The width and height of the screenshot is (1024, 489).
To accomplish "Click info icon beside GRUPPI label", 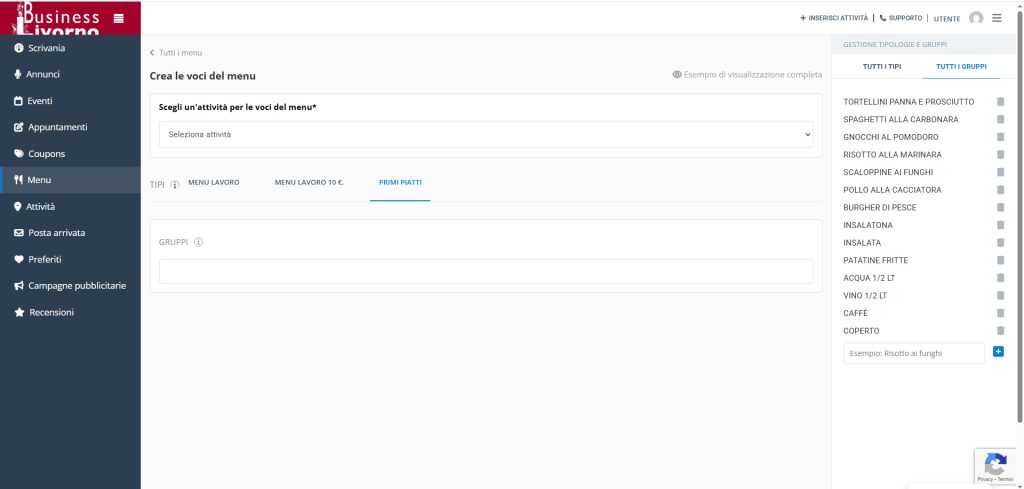I will pyautogui.click(x=198, y=242).
